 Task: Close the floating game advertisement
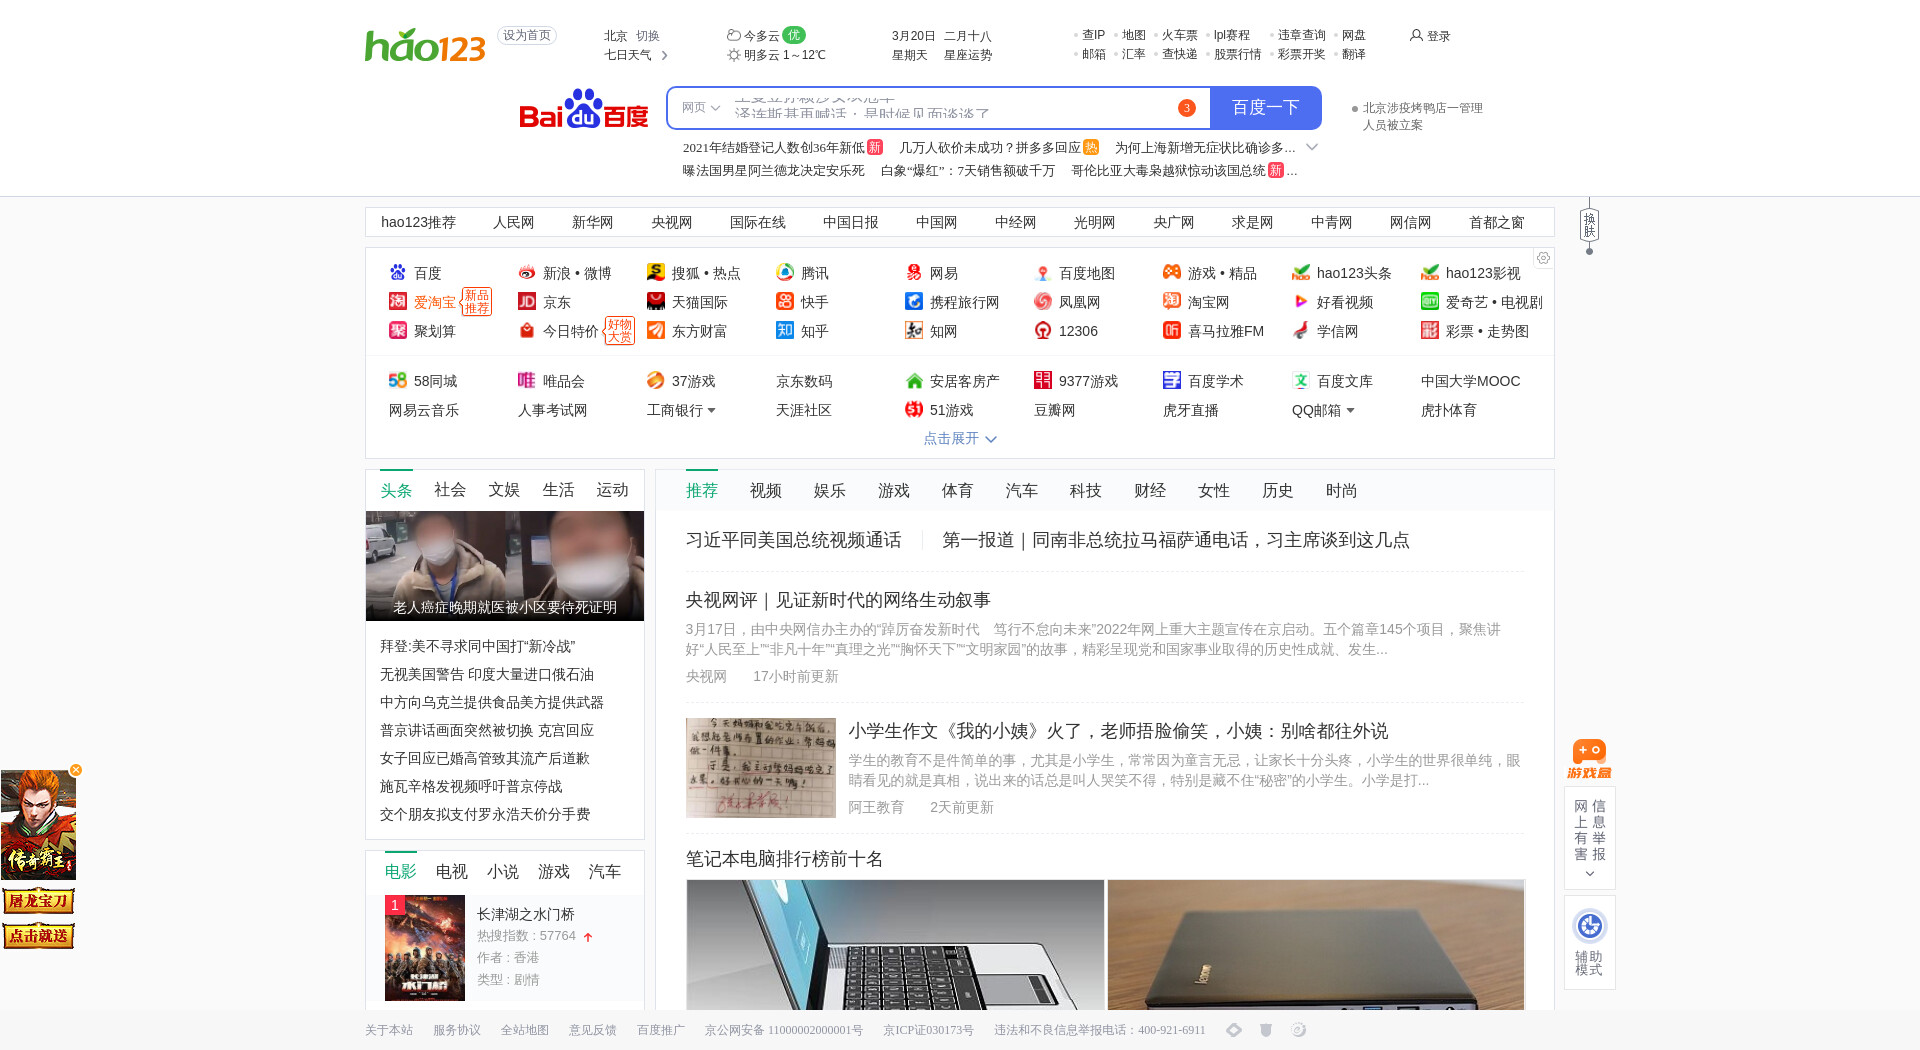click(75, 770)
